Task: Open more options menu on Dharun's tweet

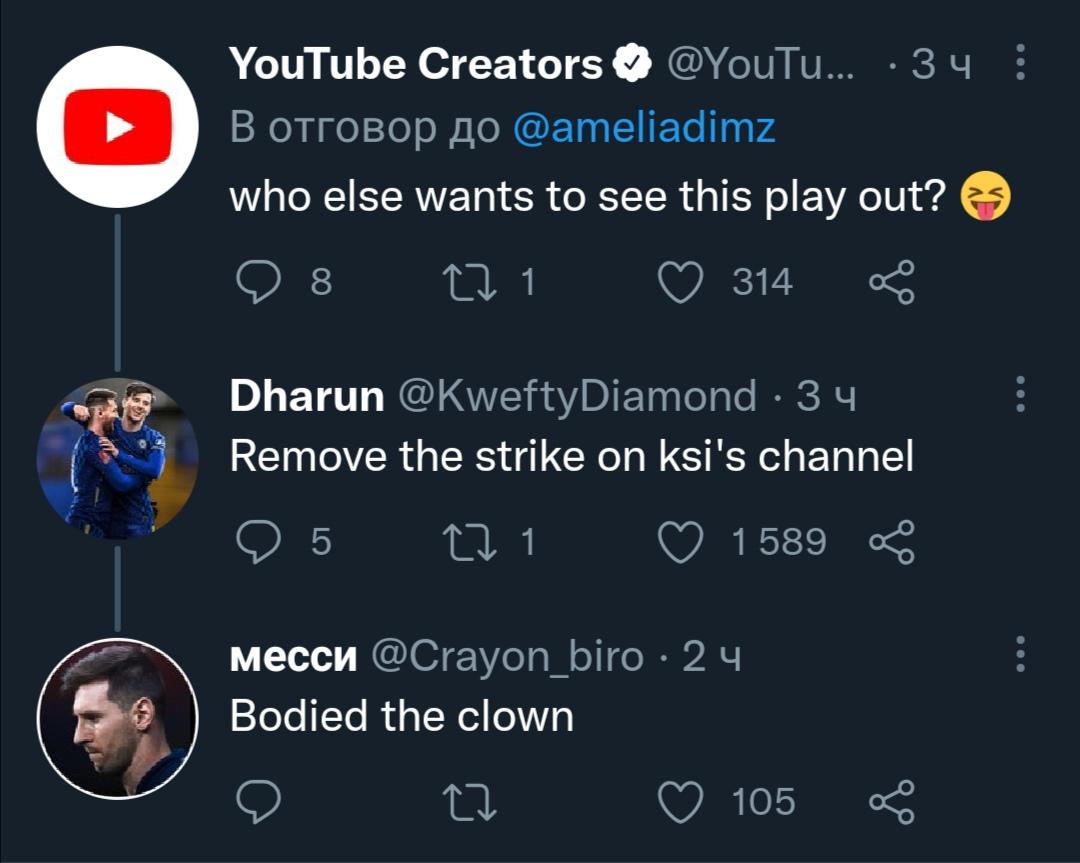Action: point(1020,395)
